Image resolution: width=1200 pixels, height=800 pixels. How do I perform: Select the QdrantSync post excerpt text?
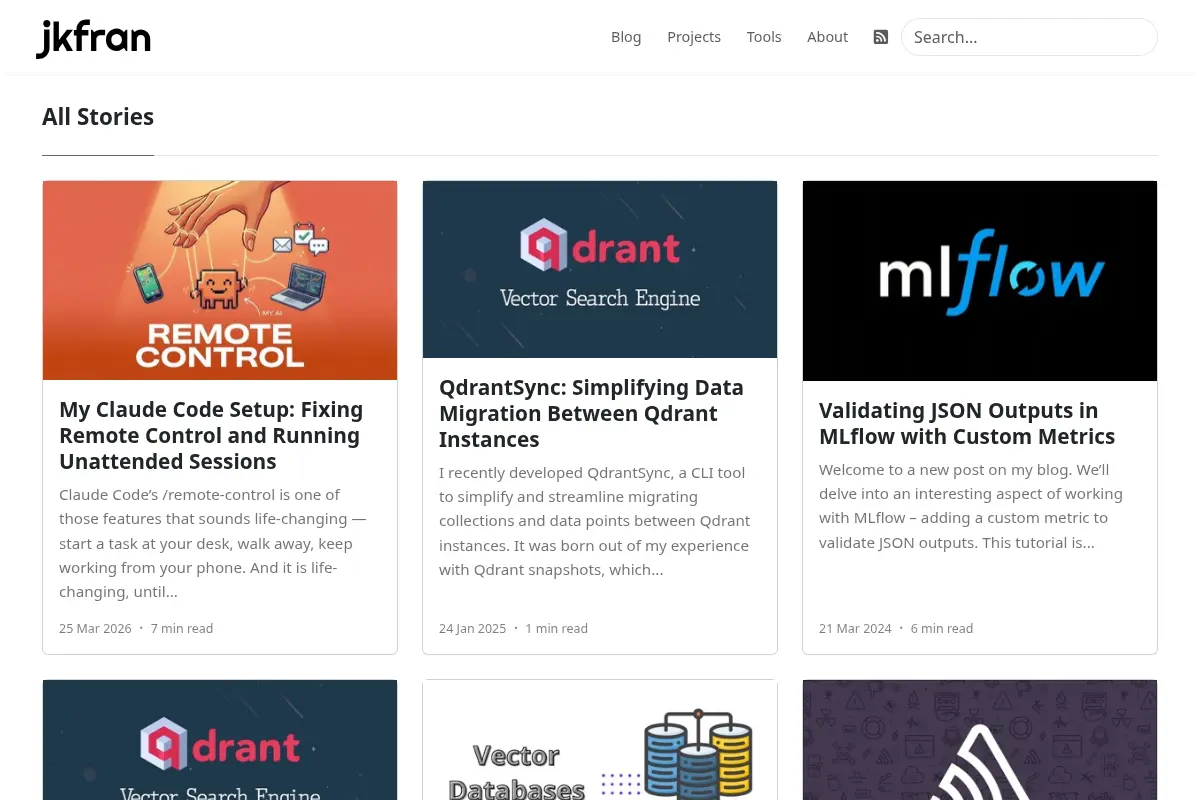coord(595,521)
